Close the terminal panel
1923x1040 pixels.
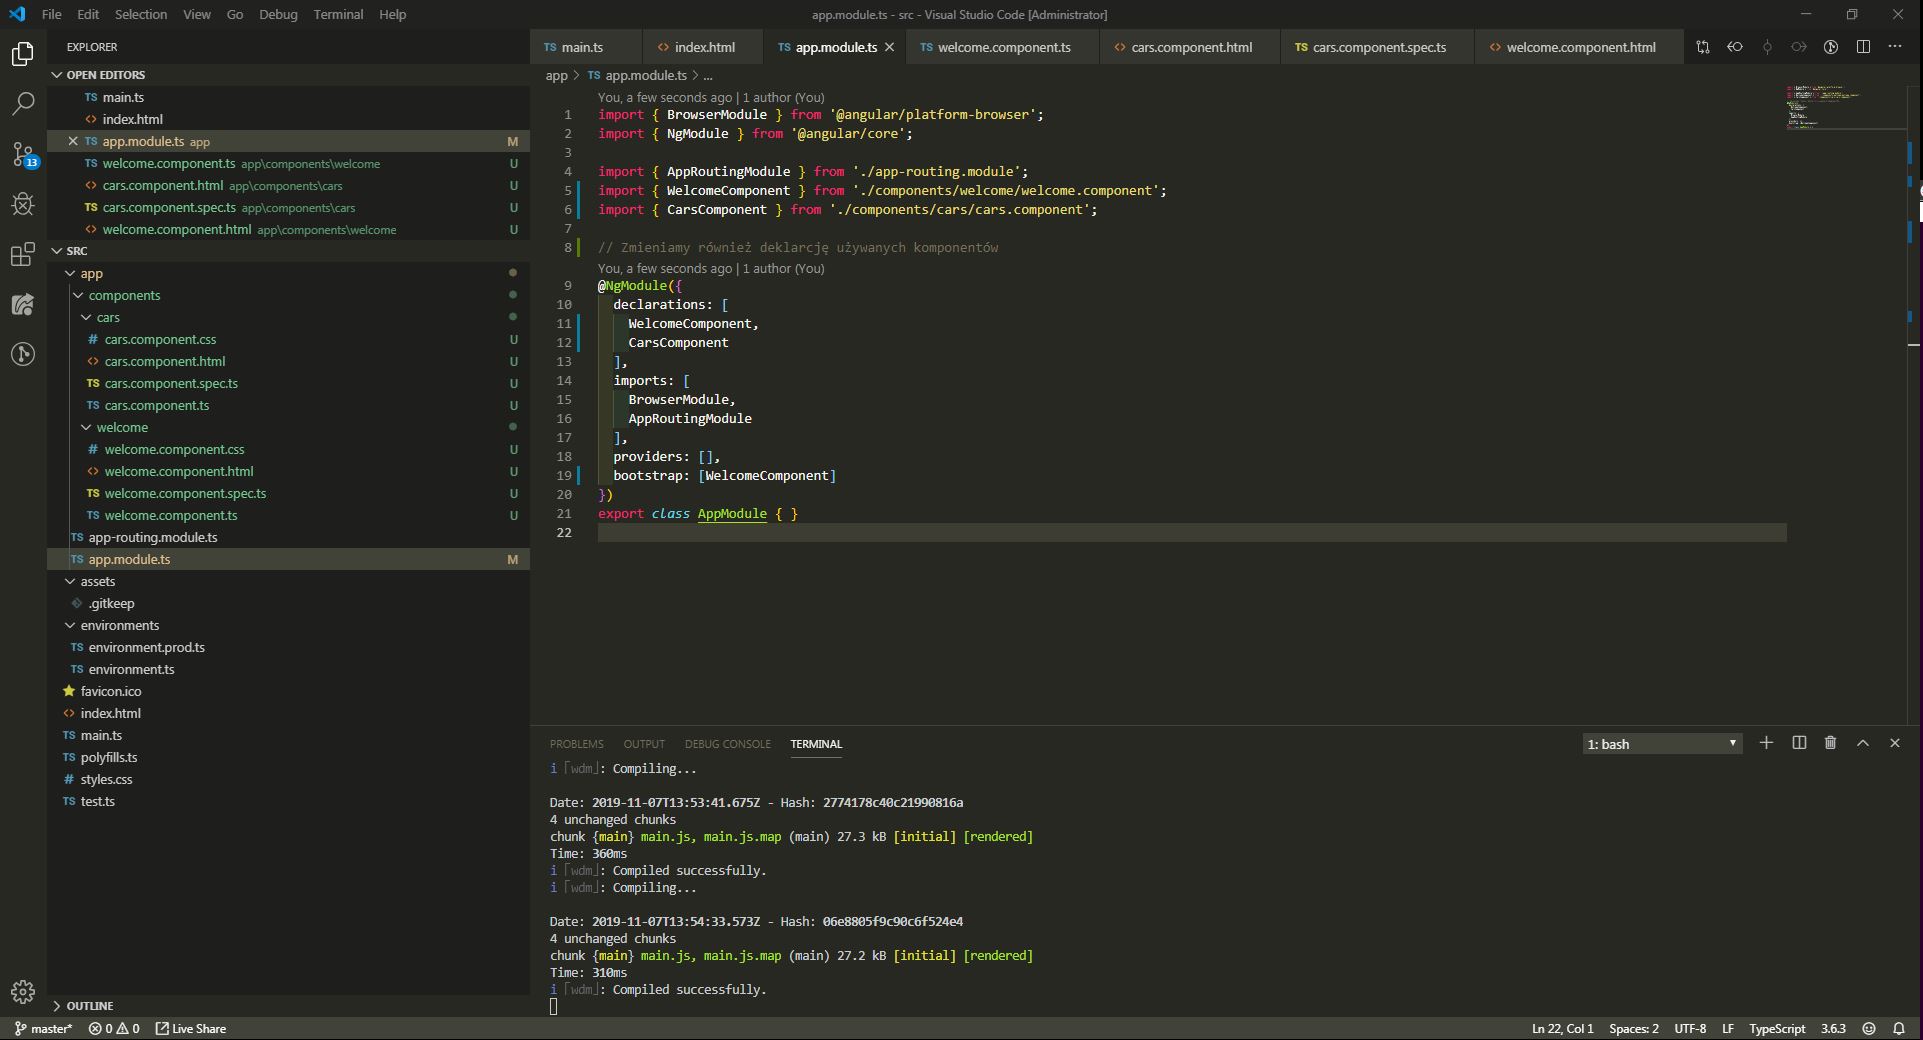point(1894,743)
